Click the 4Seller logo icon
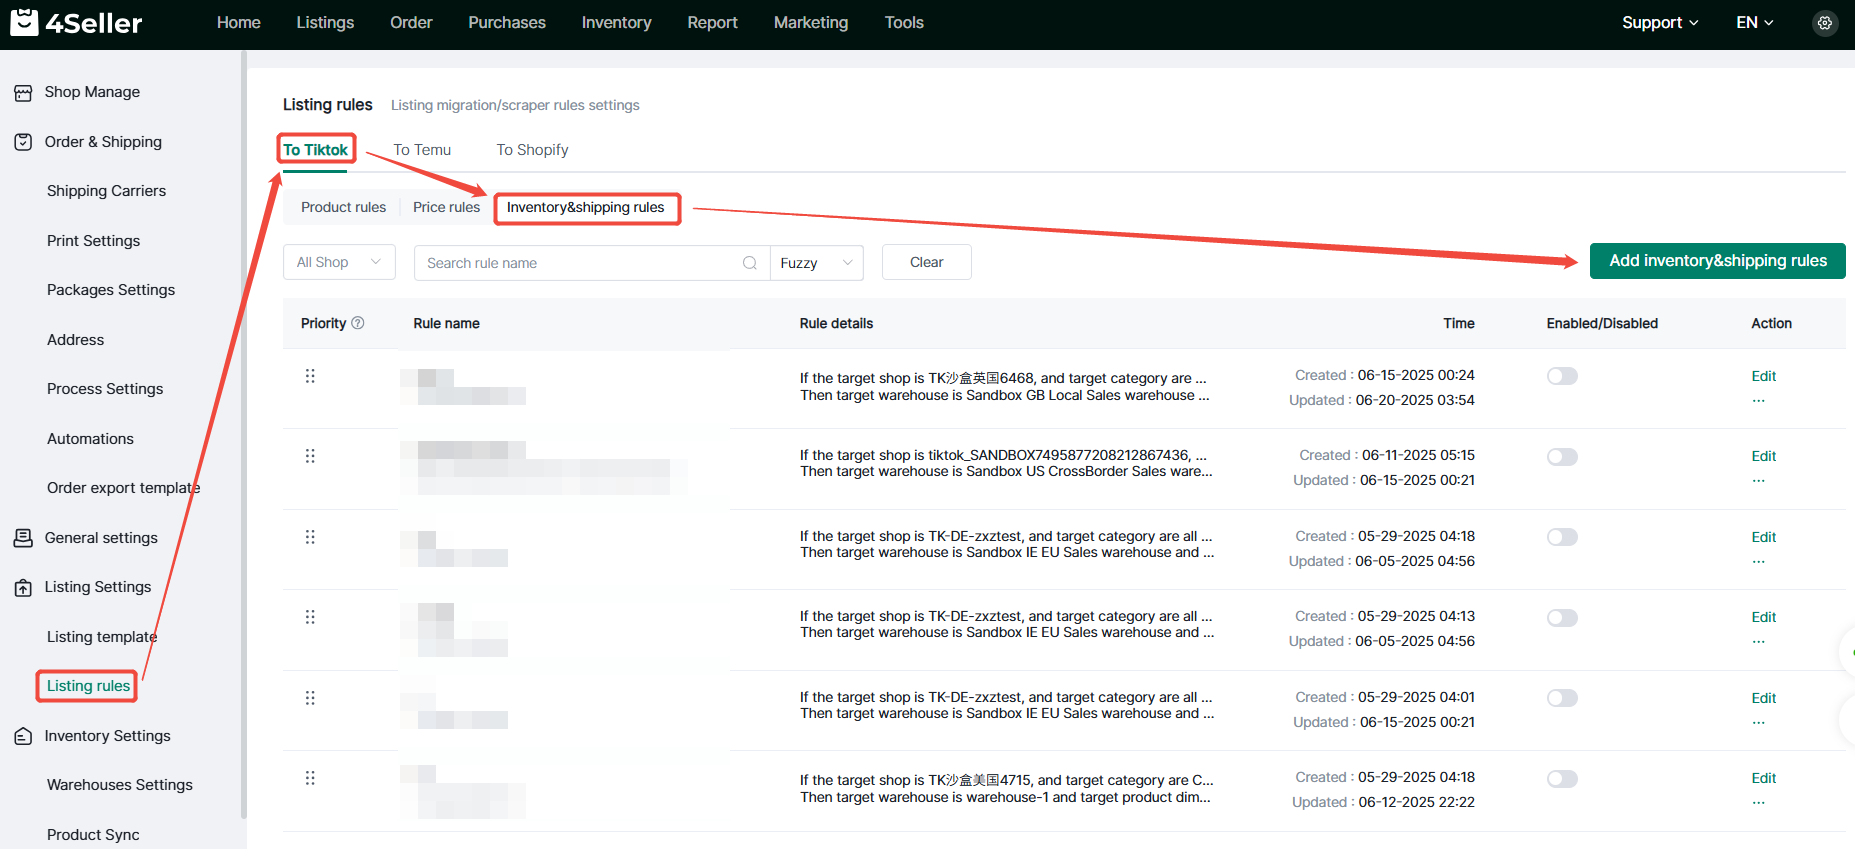 pyautogui.click(x=24, y=22)
